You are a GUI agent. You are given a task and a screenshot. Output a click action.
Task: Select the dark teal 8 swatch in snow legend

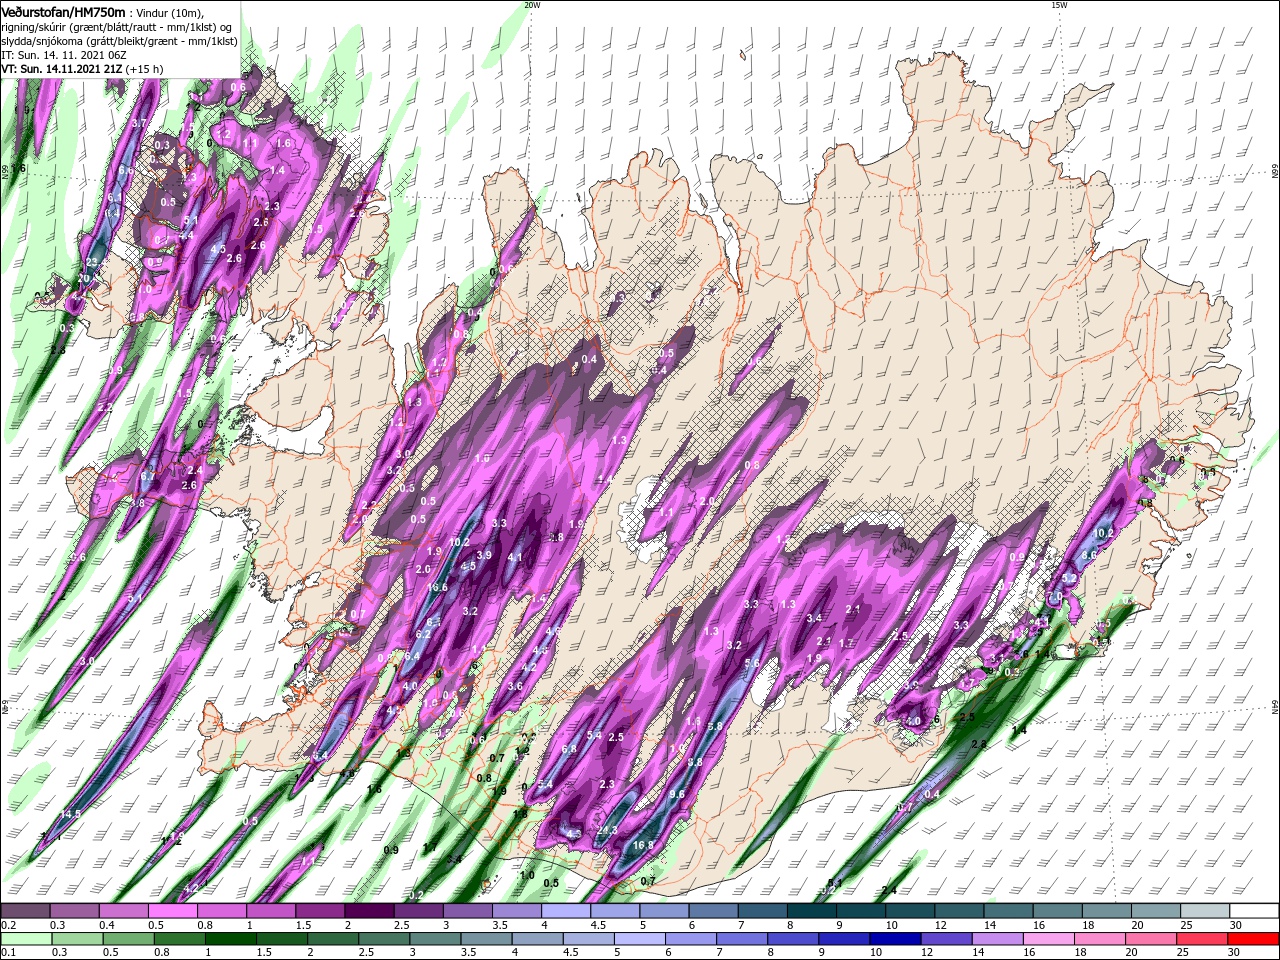click(811, 911)
